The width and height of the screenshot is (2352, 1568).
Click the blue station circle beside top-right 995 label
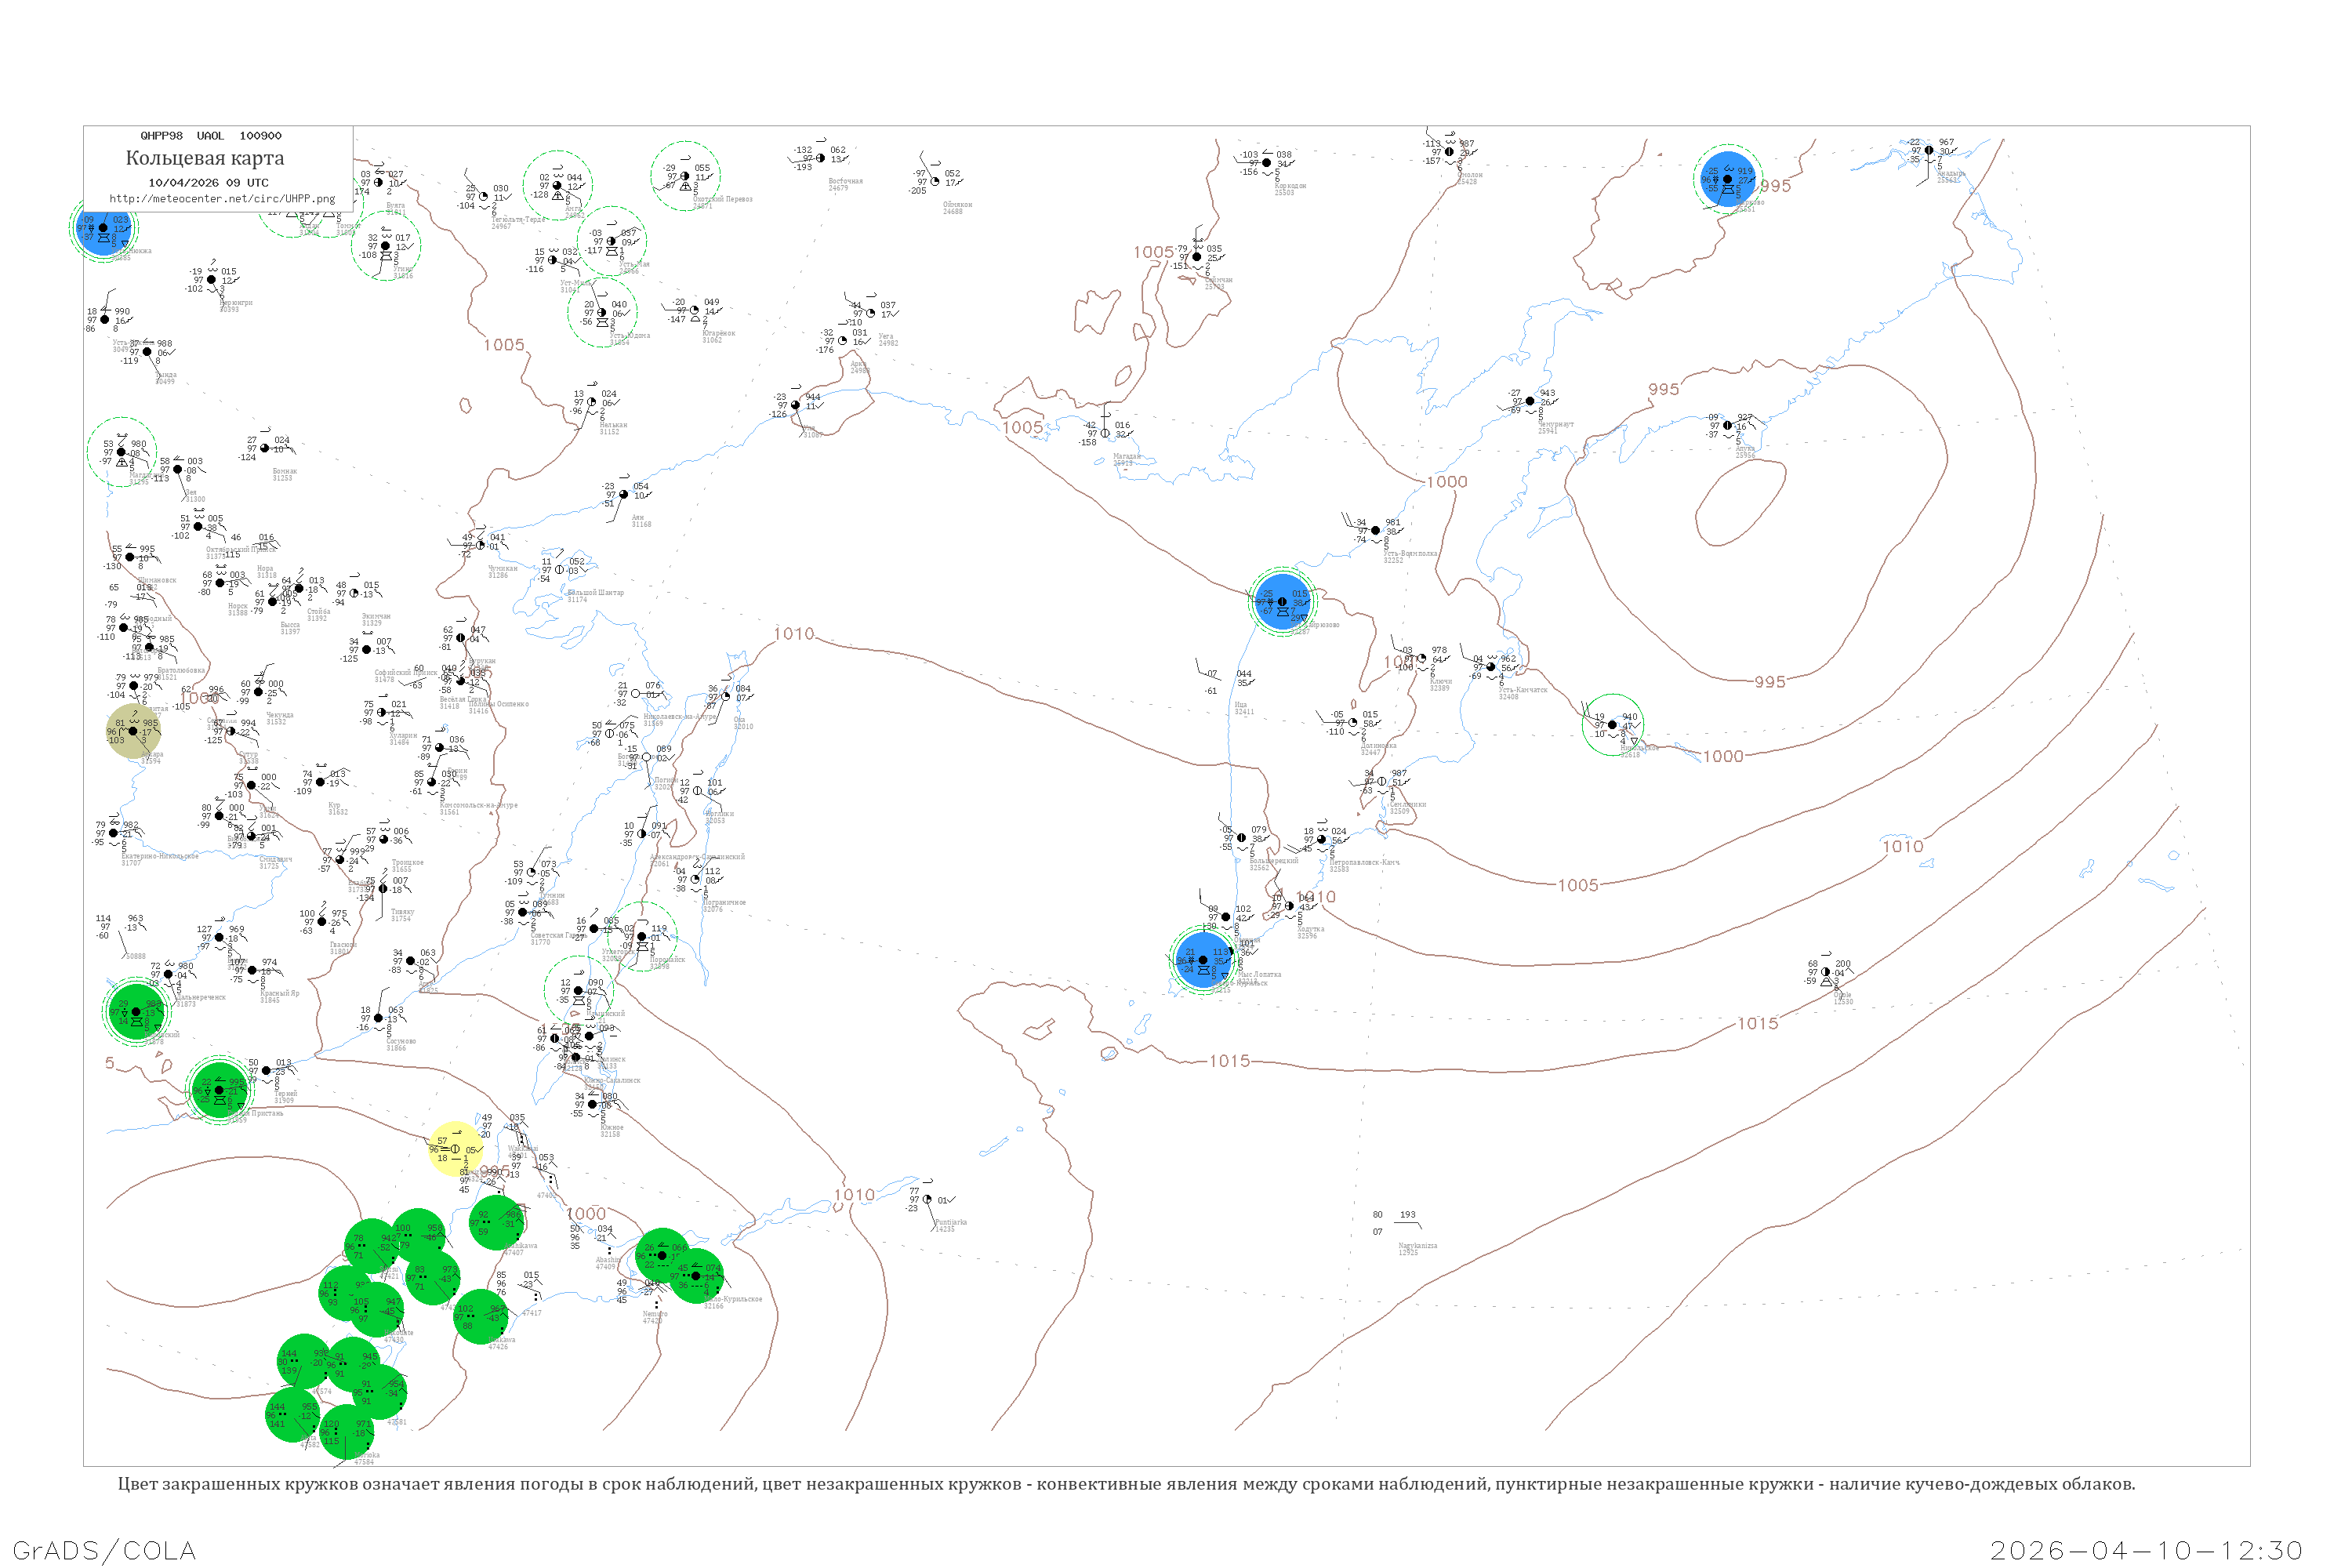(1727, 180)
